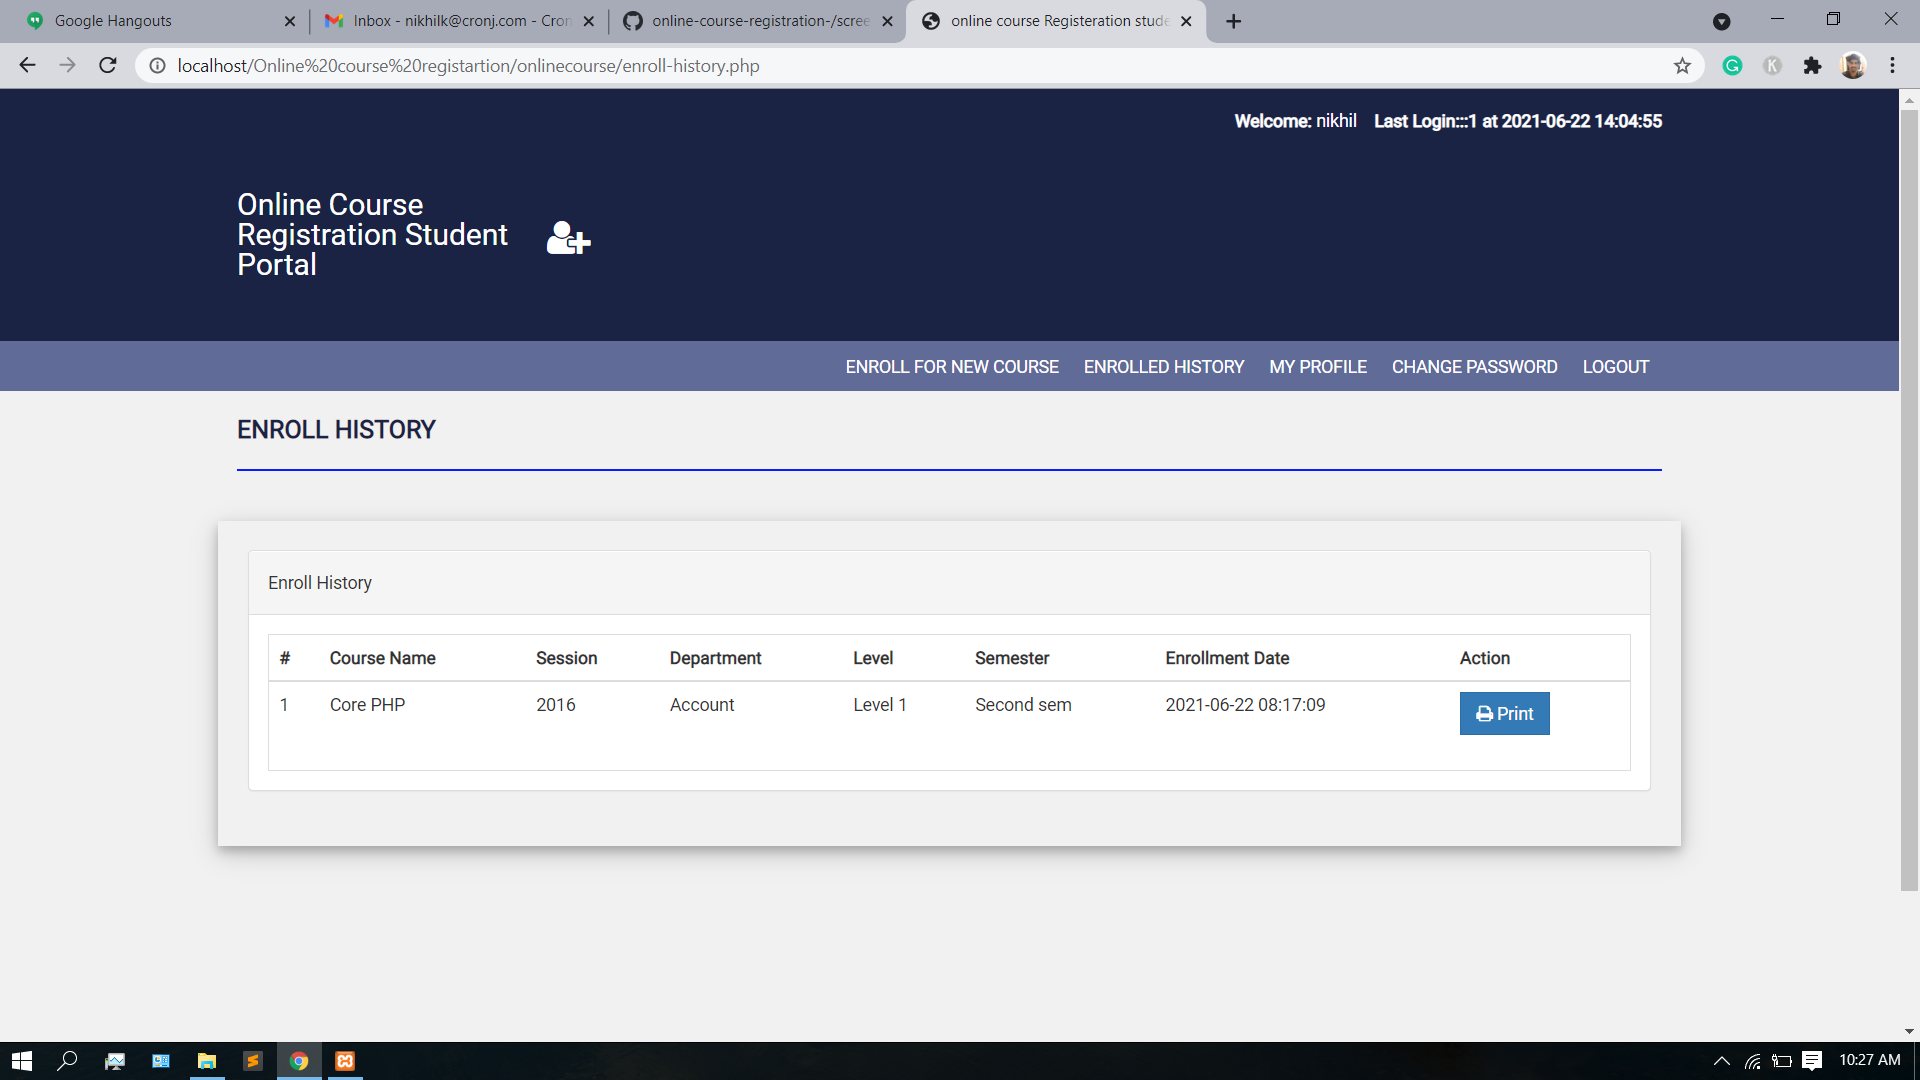Go to Enroll For New Course
The width and height of the screenshot is (1920, 1080).
coord(951,367)
